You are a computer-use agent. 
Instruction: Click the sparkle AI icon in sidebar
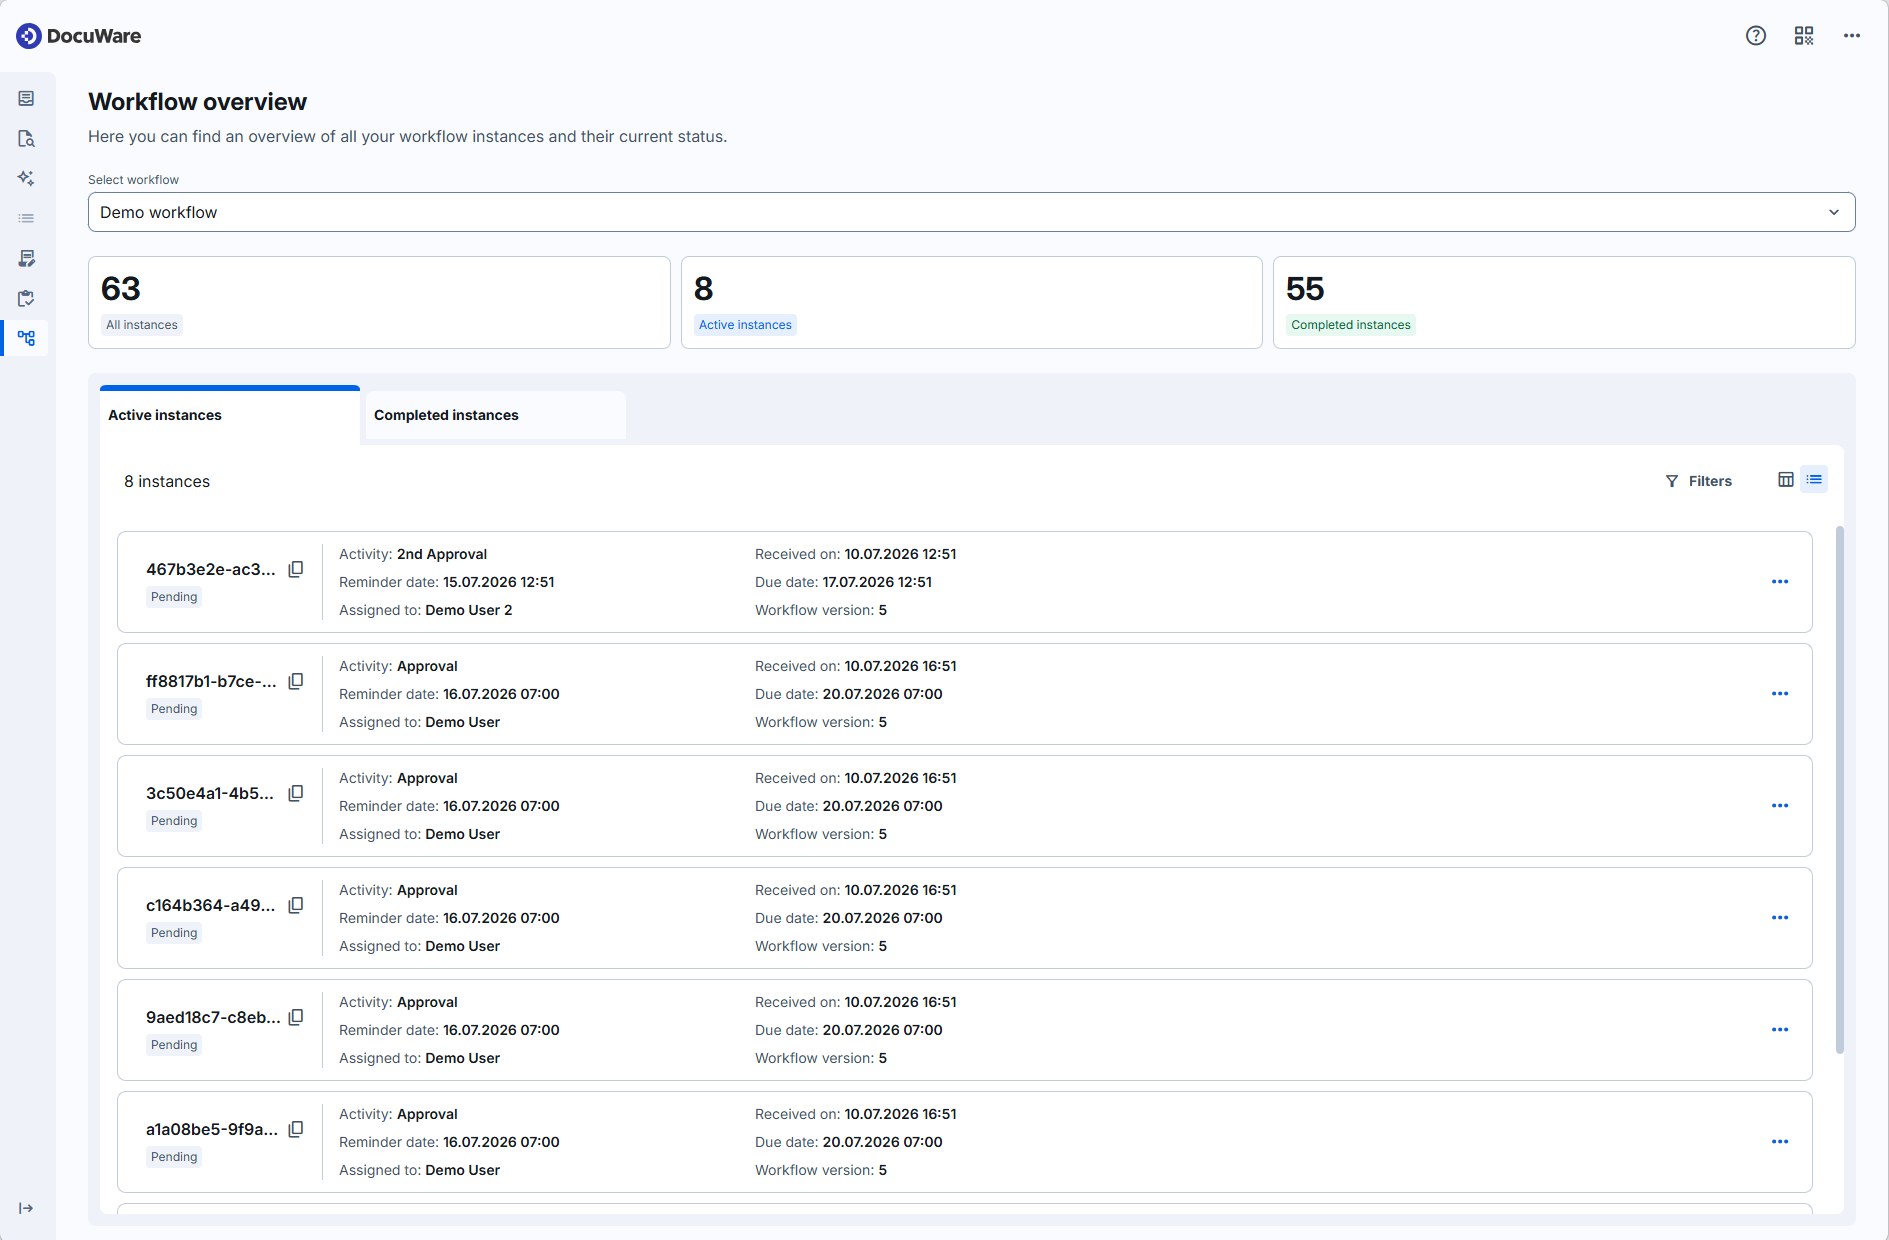tap(27, 178)
